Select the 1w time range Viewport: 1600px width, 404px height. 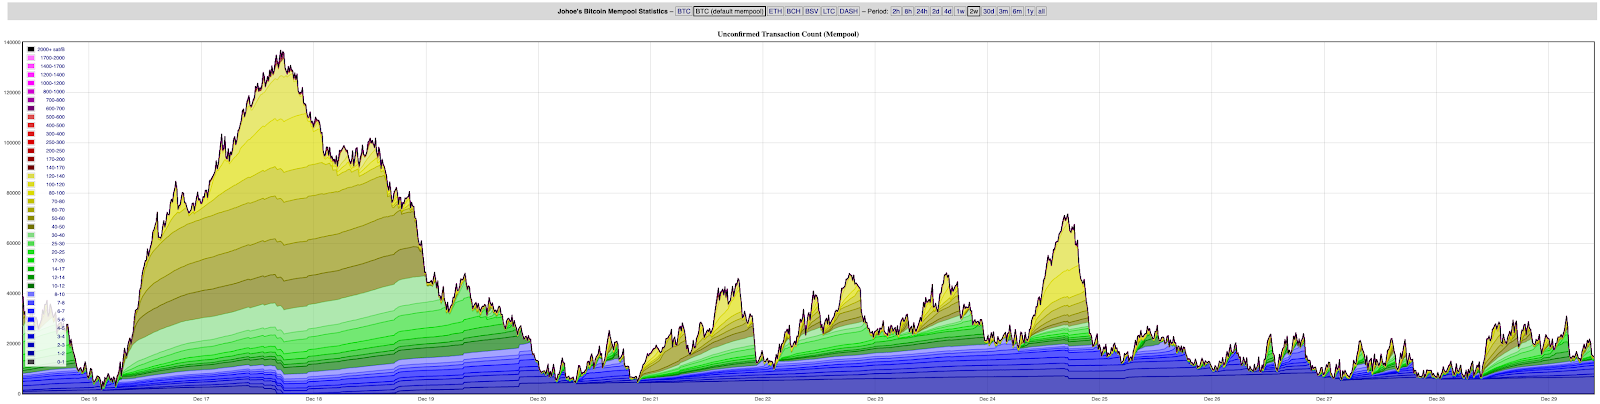[961, 11]
